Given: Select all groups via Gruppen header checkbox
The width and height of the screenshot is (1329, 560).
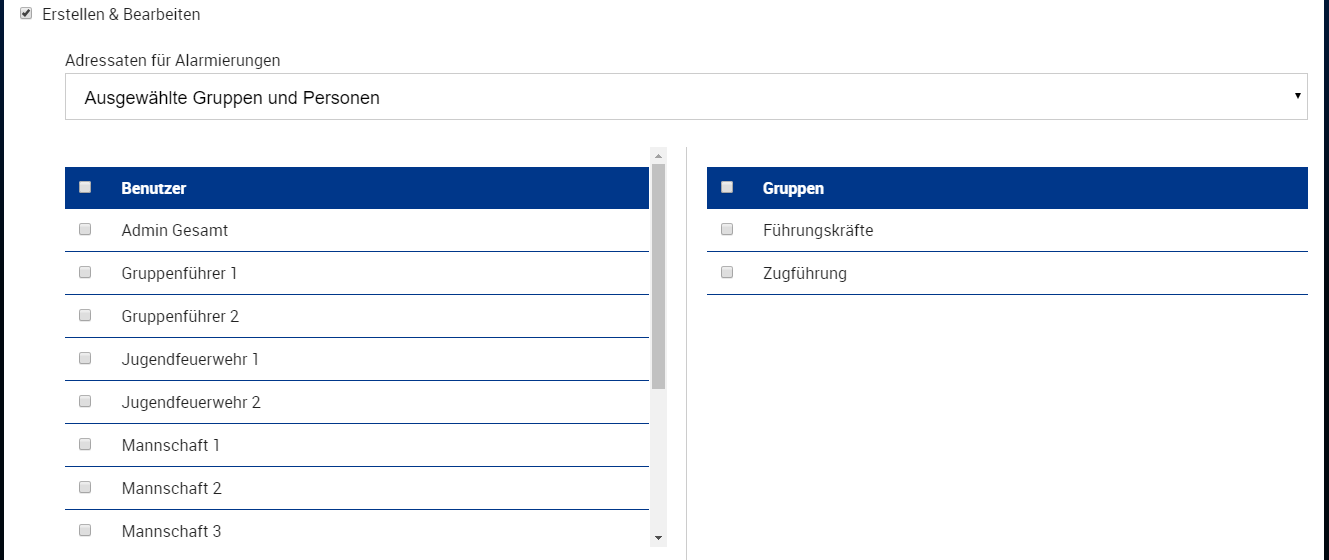Looking at the screenshot, I should coord(727,187).
